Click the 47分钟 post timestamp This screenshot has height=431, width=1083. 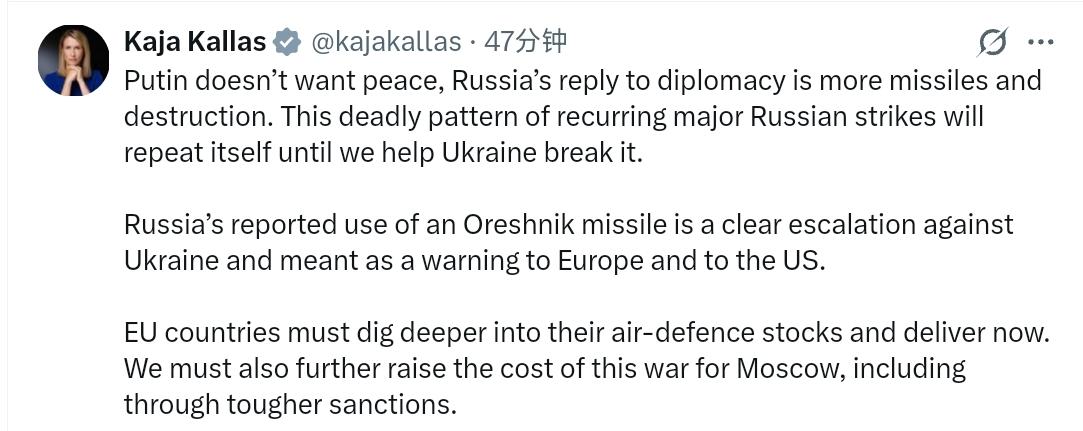[525, 42]
